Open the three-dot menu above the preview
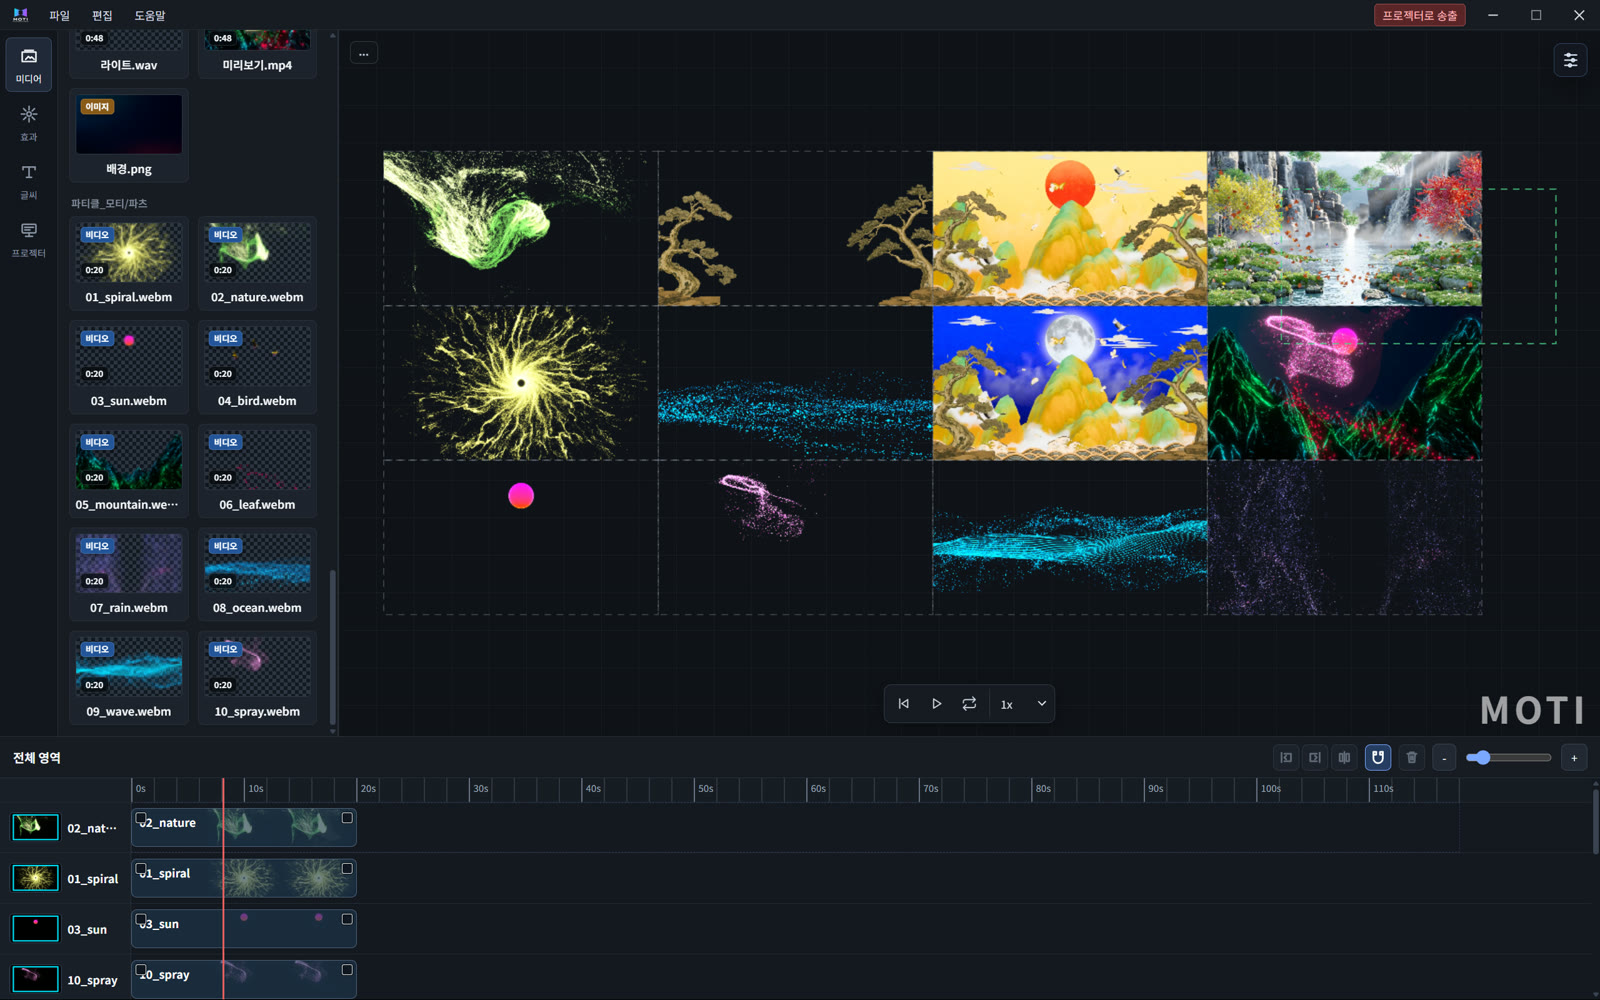The image size is (1600, 1000). (364, 54)
